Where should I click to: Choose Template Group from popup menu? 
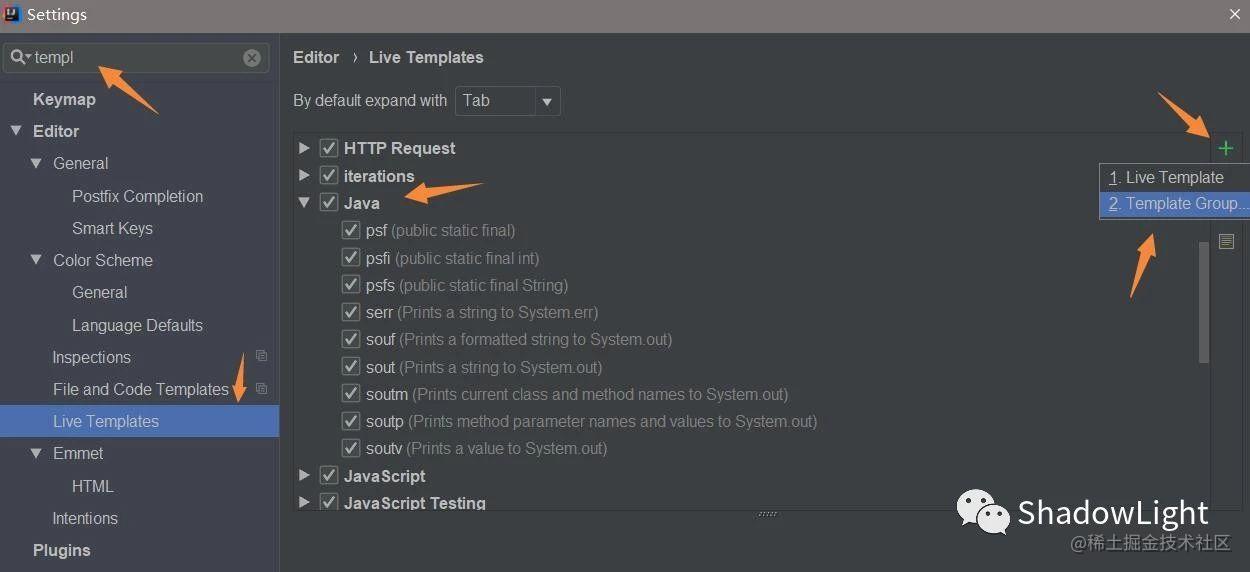coord(1178,204)
